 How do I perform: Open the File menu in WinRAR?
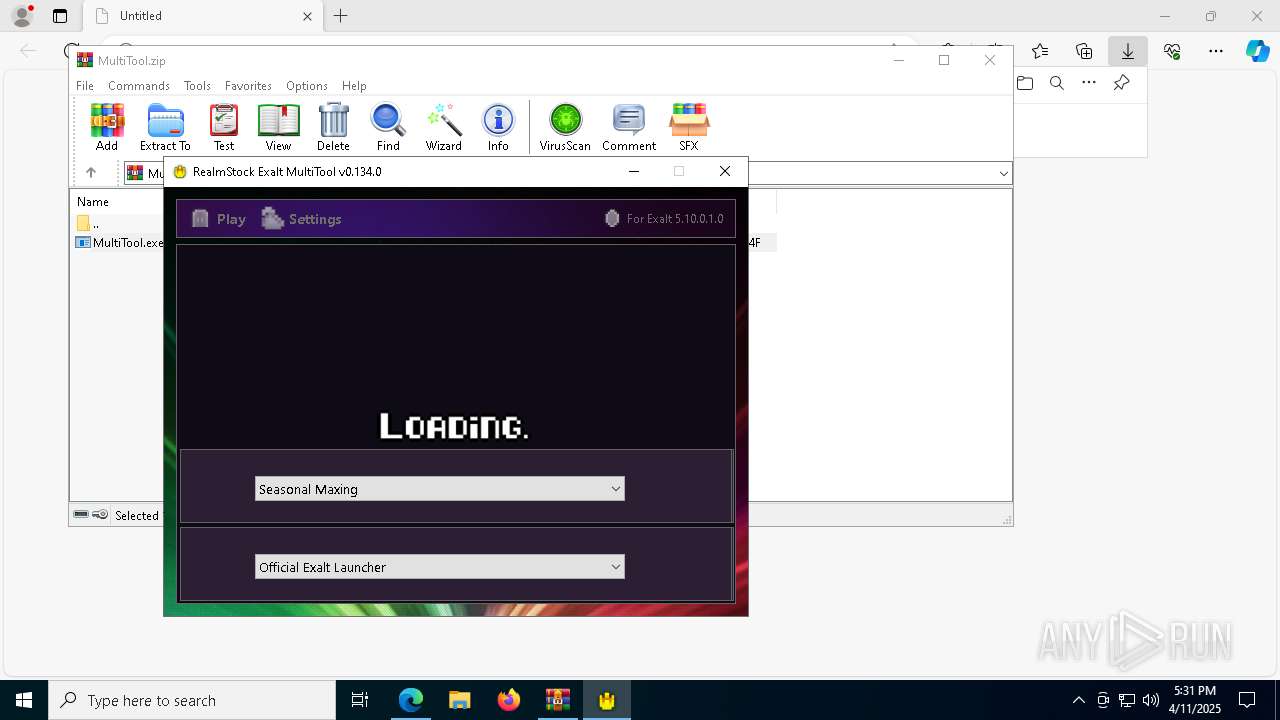85,86
